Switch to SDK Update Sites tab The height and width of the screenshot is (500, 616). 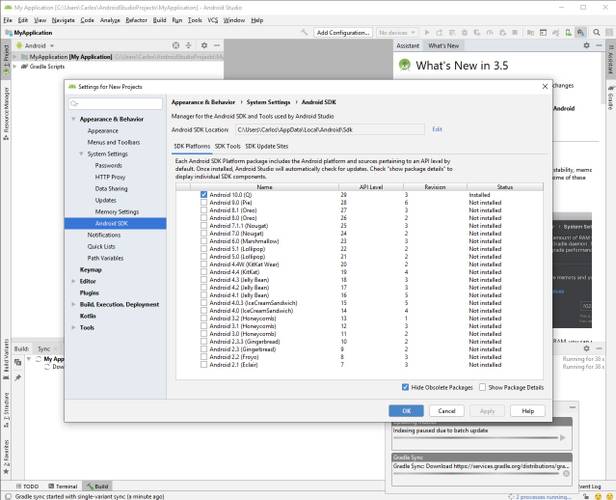pos(267,146)
